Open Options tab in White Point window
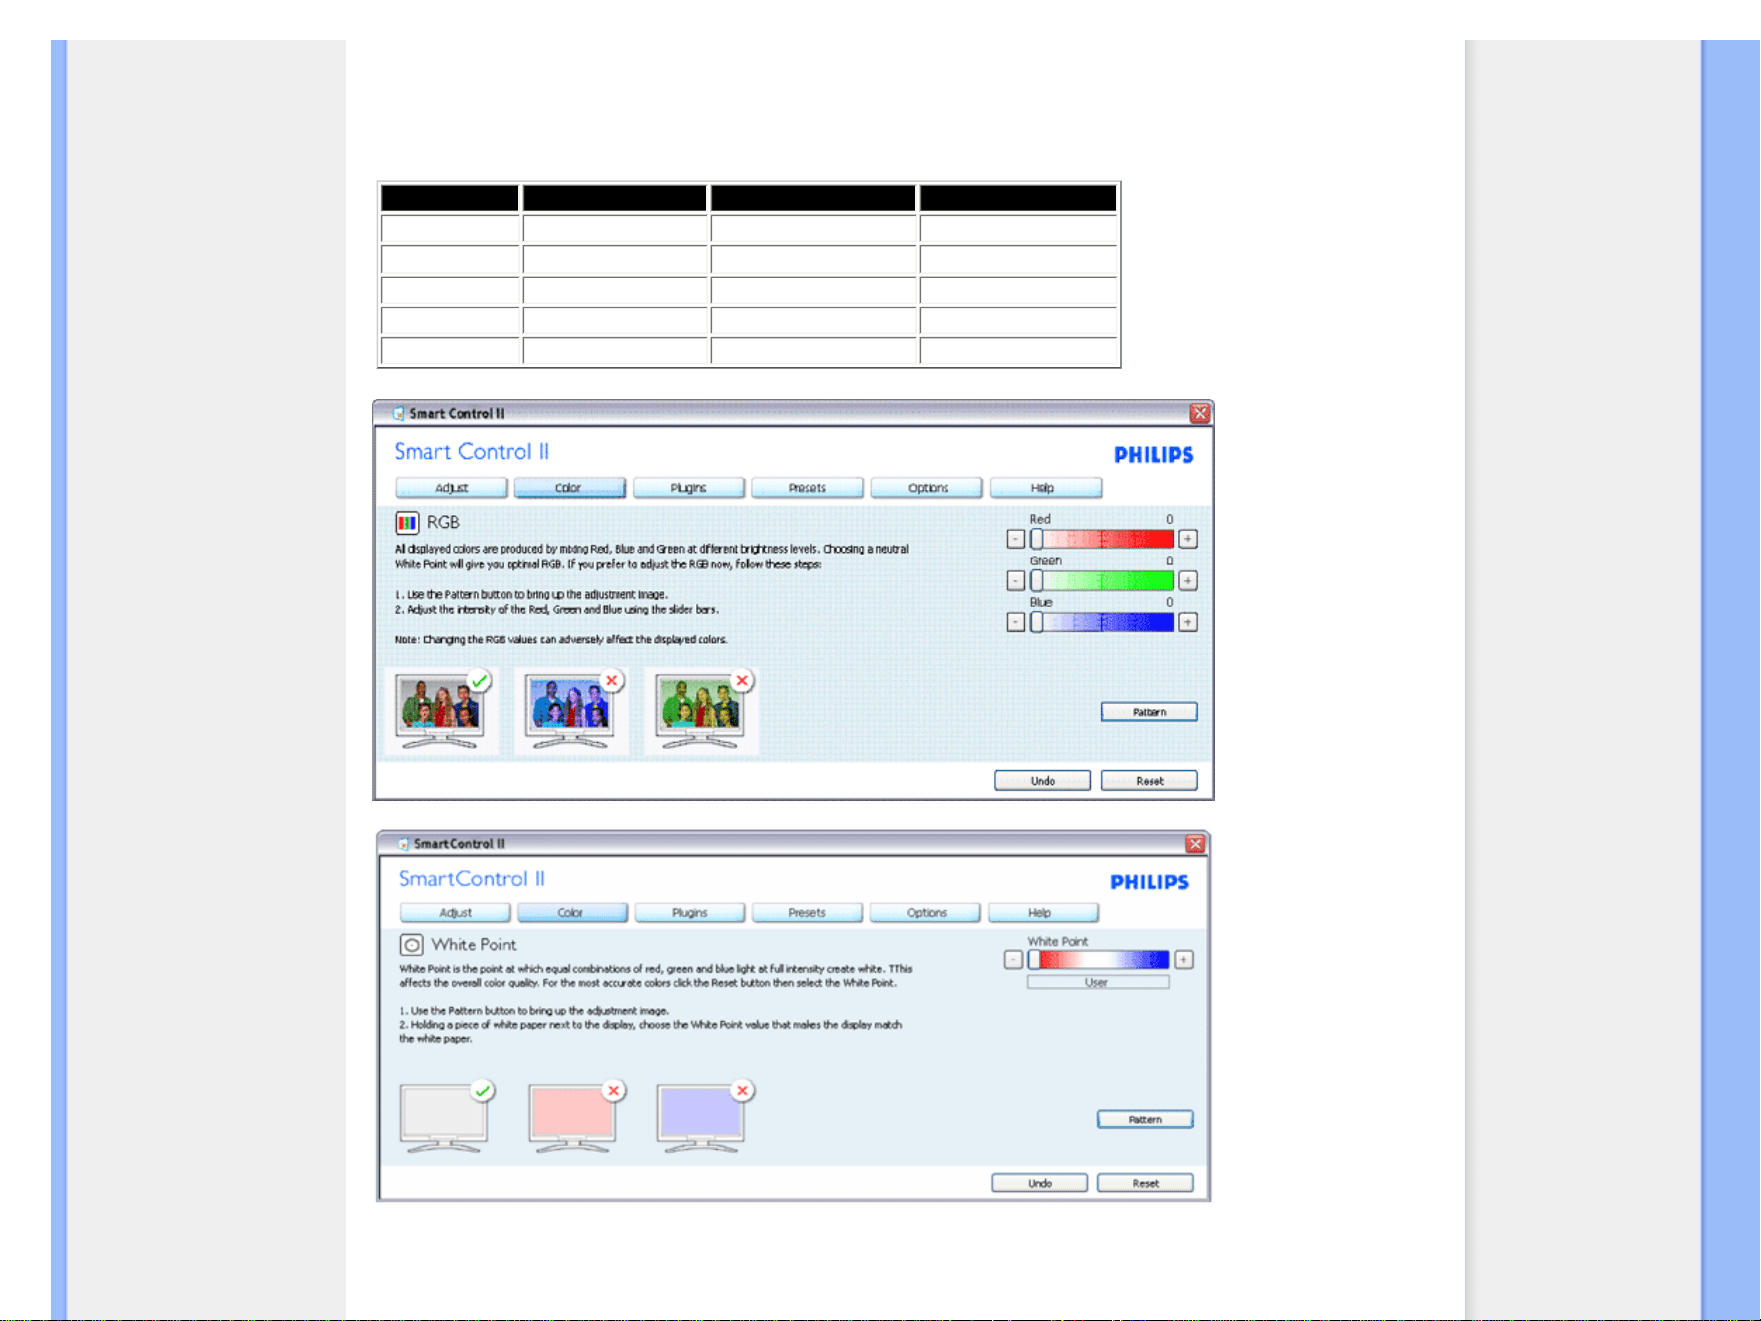 coord(926,913)
